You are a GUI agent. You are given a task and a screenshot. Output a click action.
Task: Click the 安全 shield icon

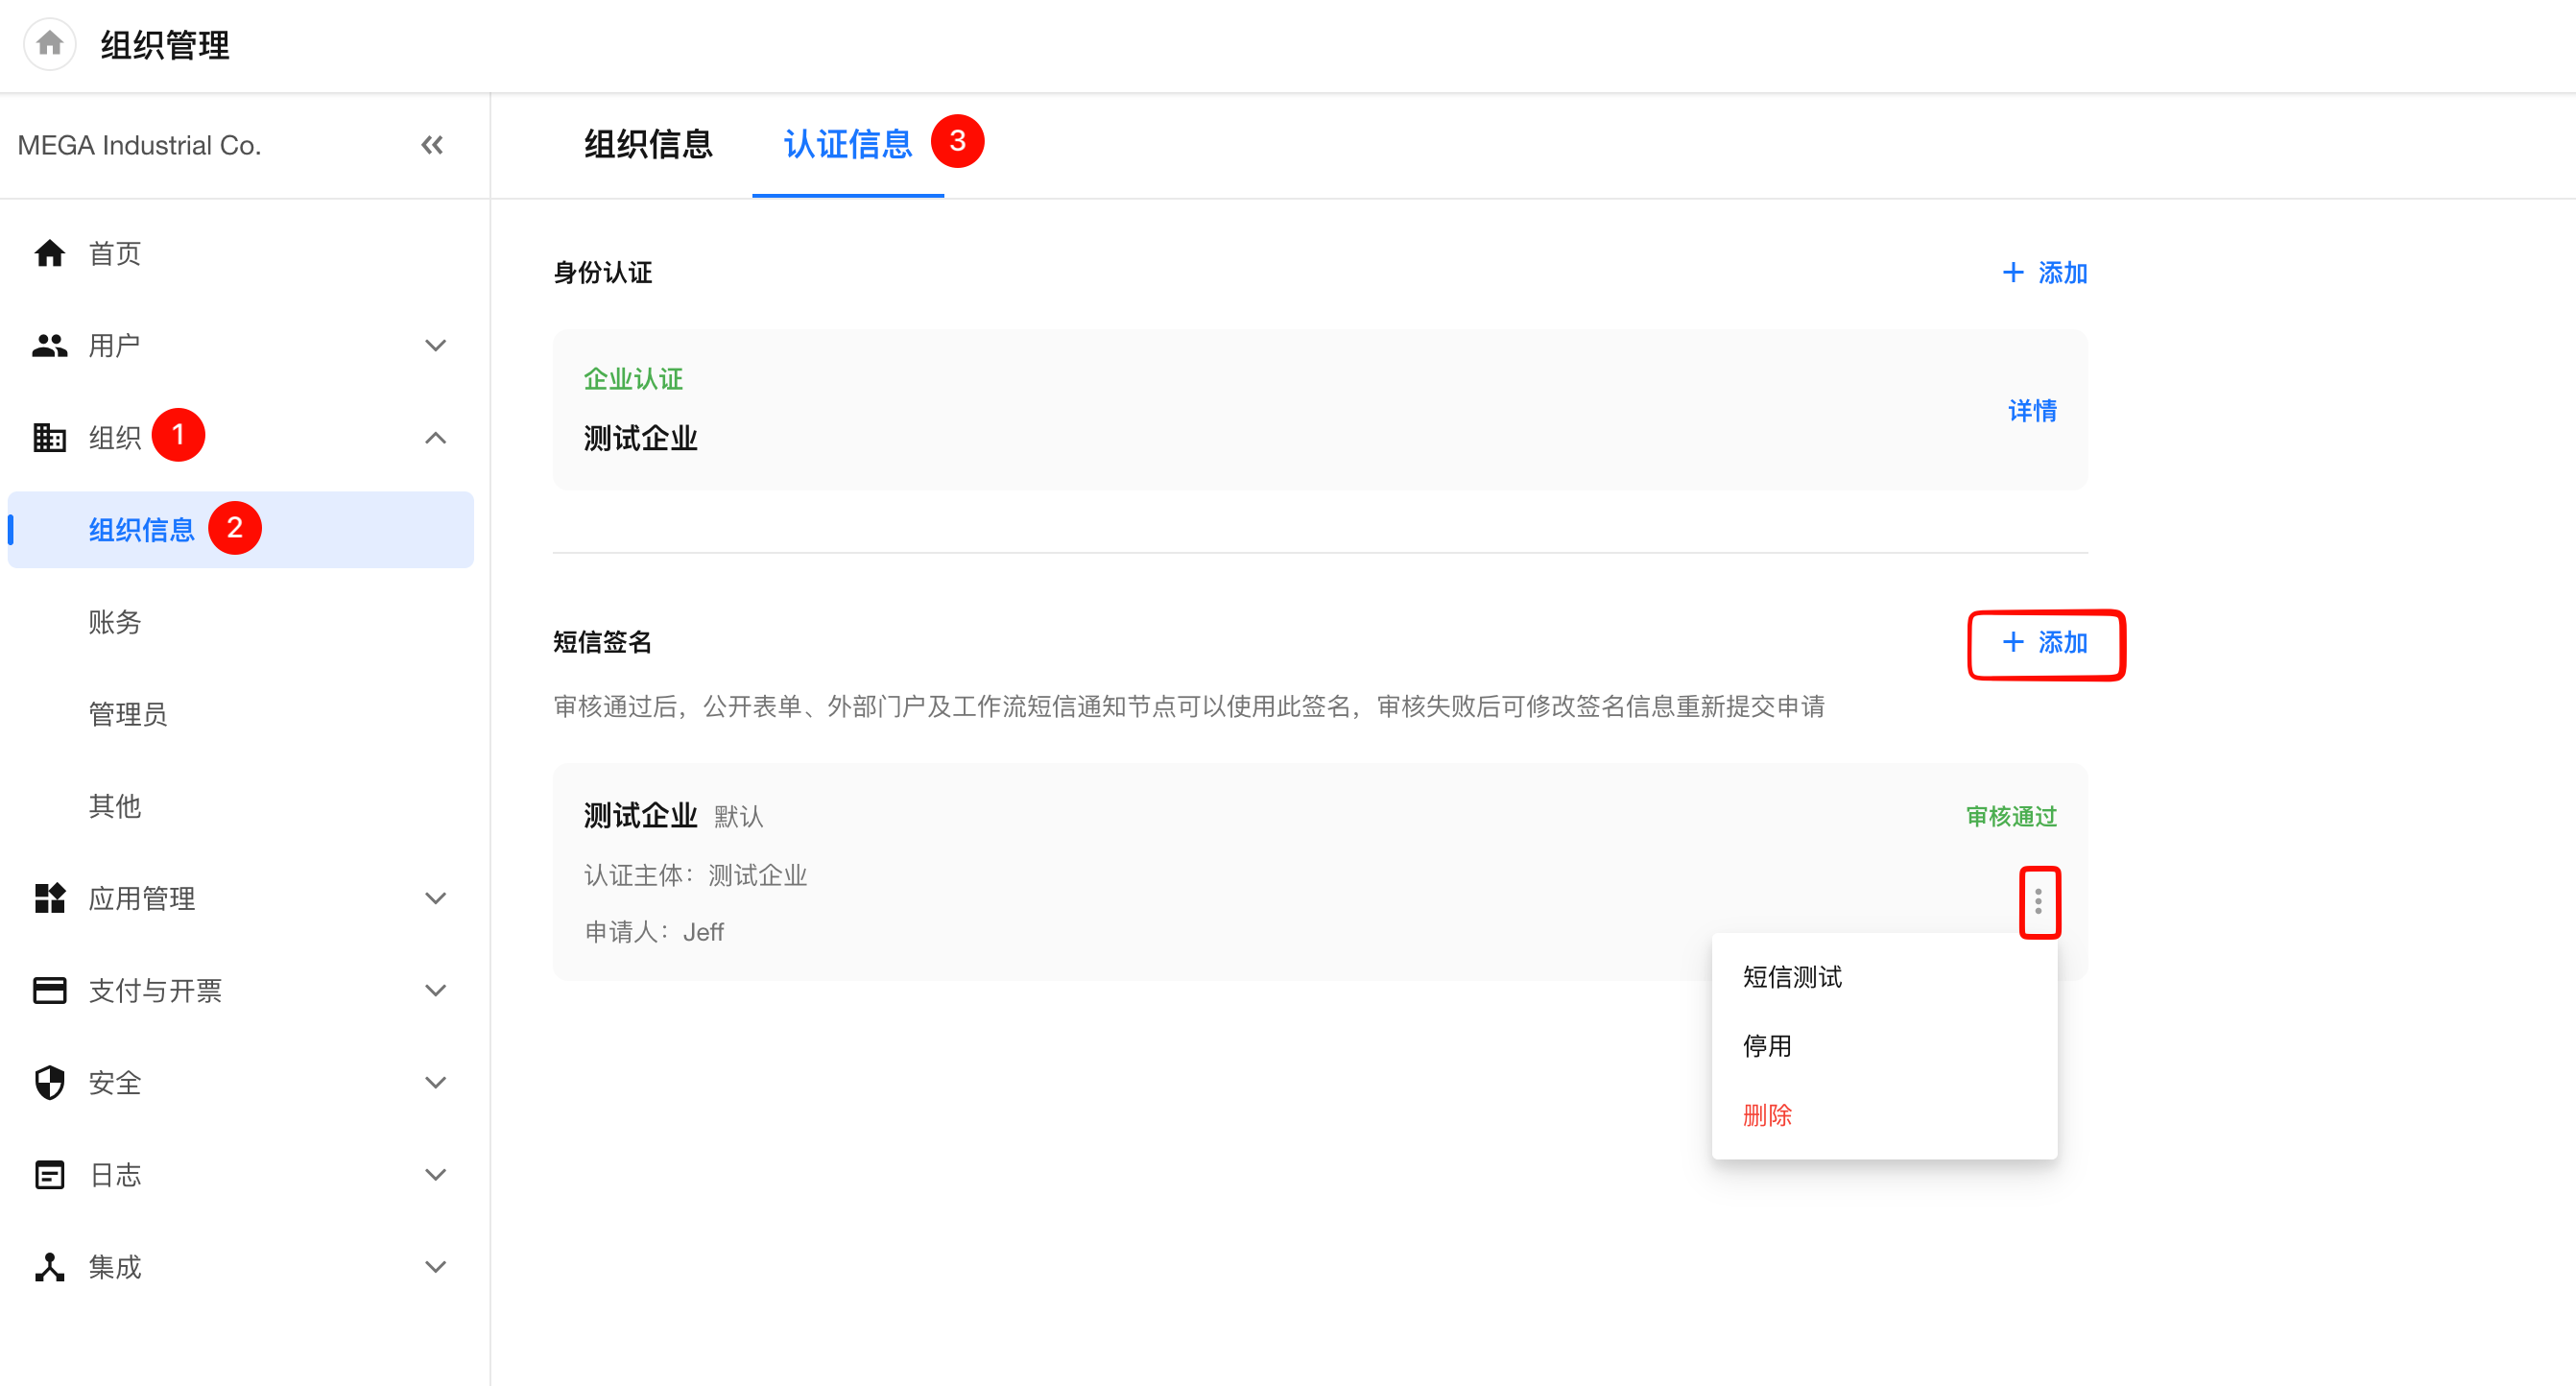(x=49, y=1082)
